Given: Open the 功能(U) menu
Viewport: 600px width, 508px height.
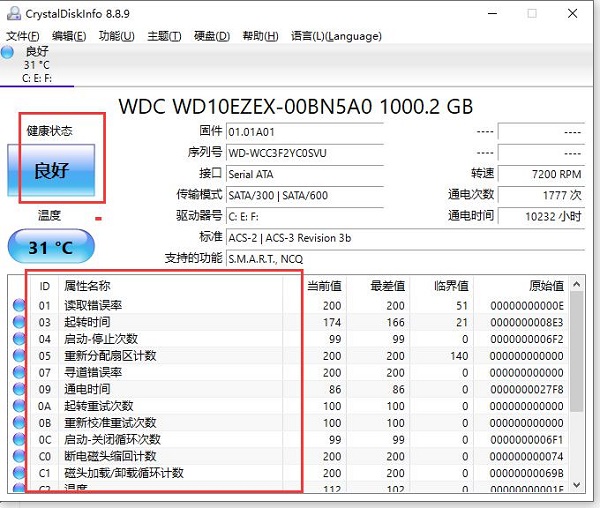Looking at the screenshot, I should pos(116,36).
